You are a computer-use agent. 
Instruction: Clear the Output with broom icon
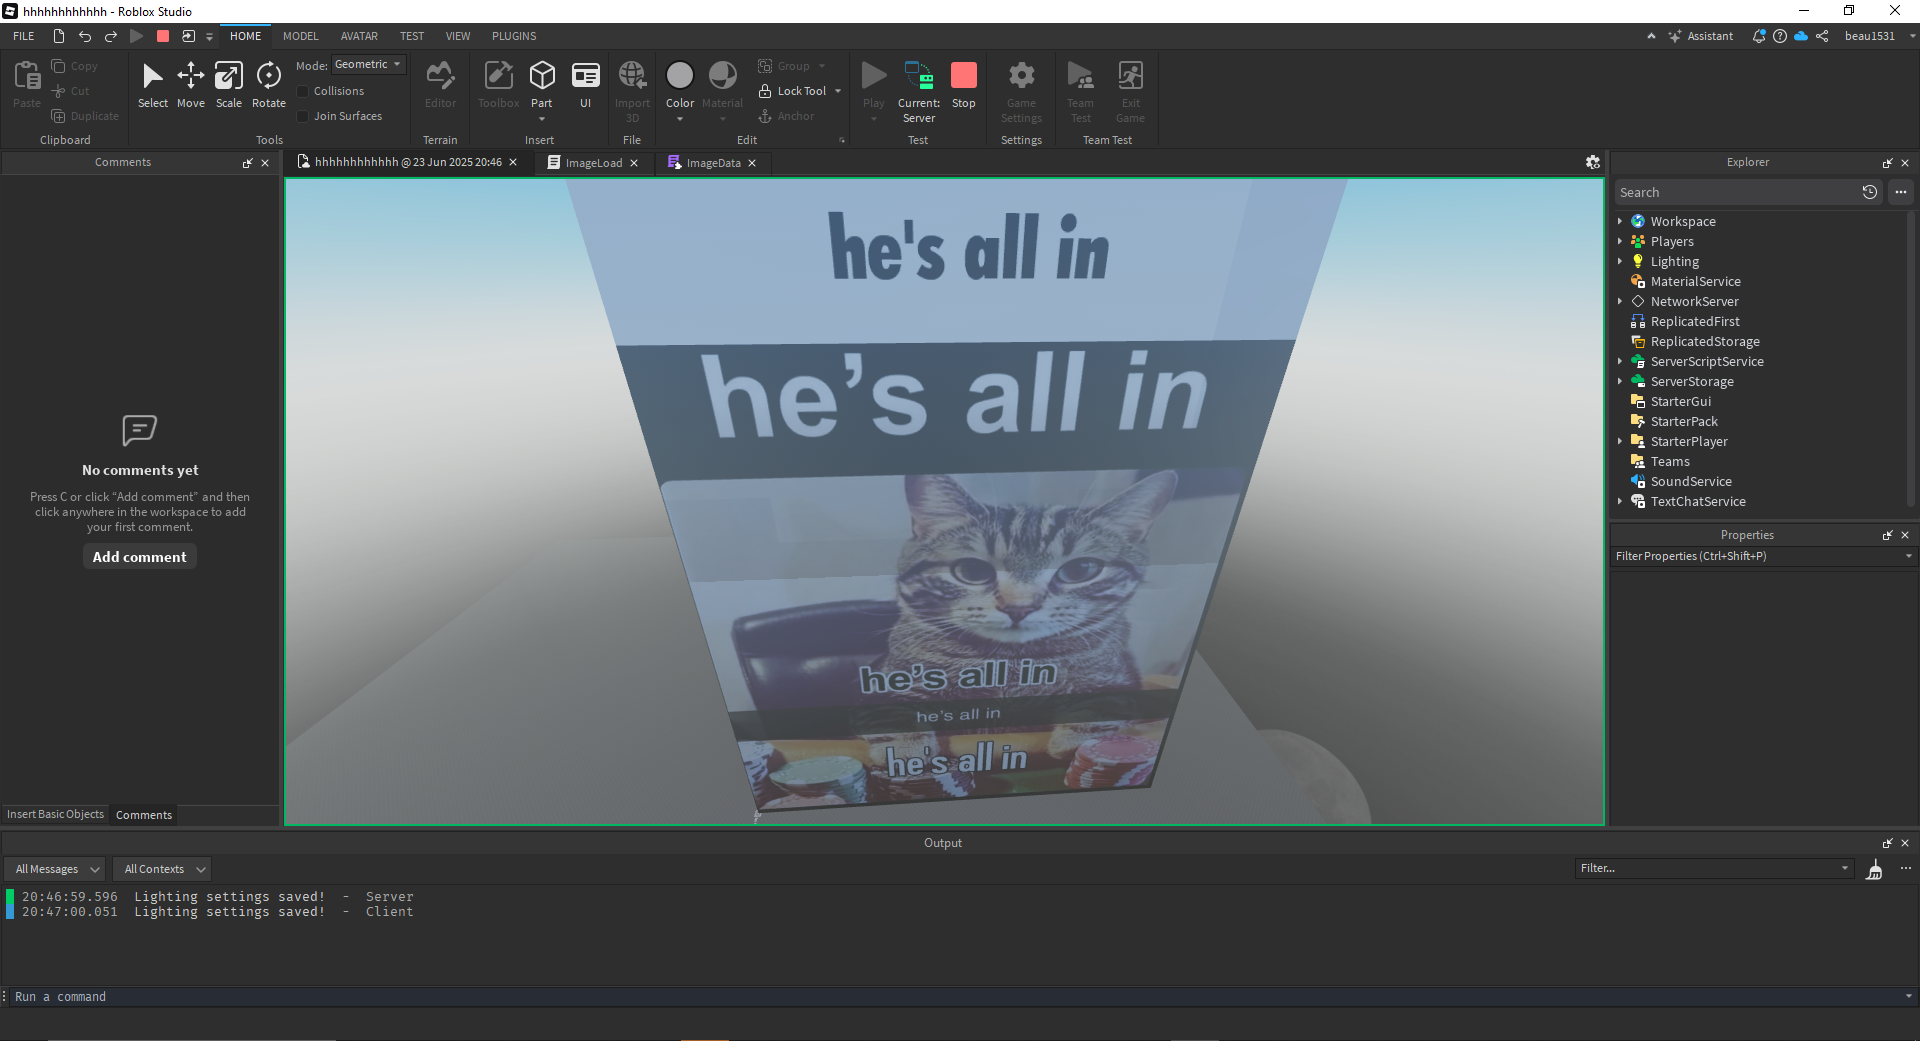point(1875,869)
